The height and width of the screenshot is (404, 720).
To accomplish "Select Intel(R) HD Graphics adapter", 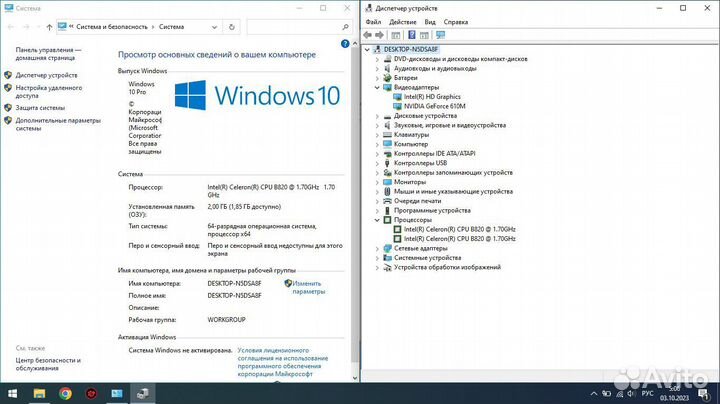I will [x=432, y=97].
